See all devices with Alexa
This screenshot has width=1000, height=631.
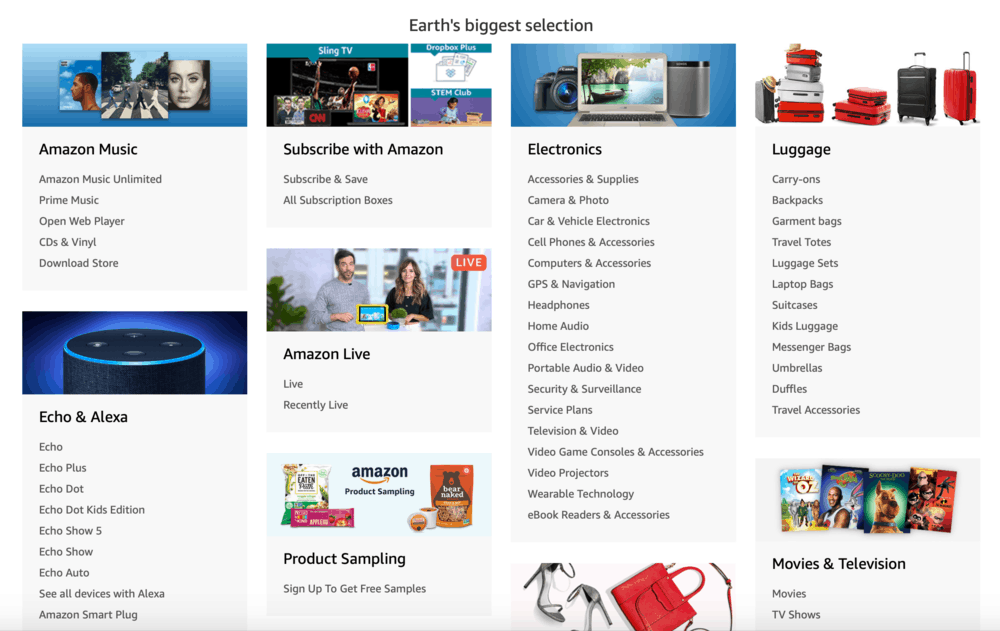click(101, 593)
